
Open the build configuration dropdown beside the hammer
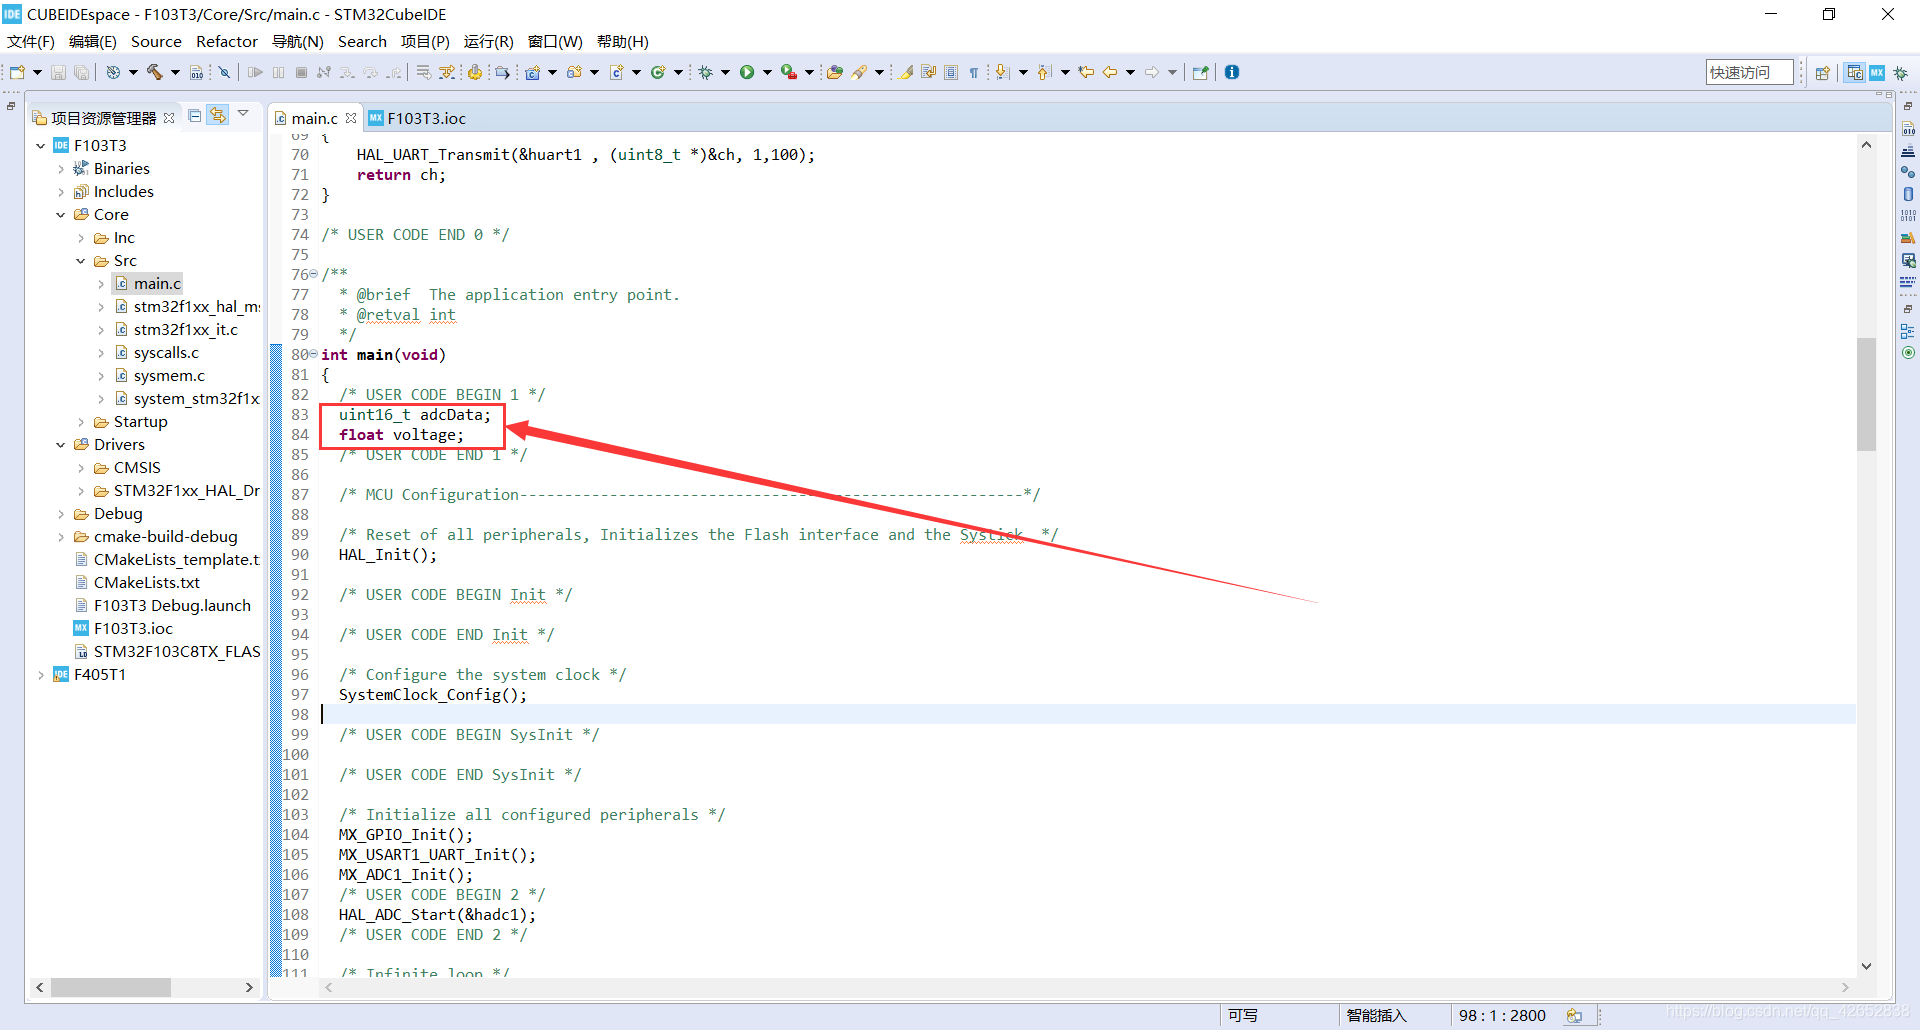pyautogui.click(x=177, y=72)
